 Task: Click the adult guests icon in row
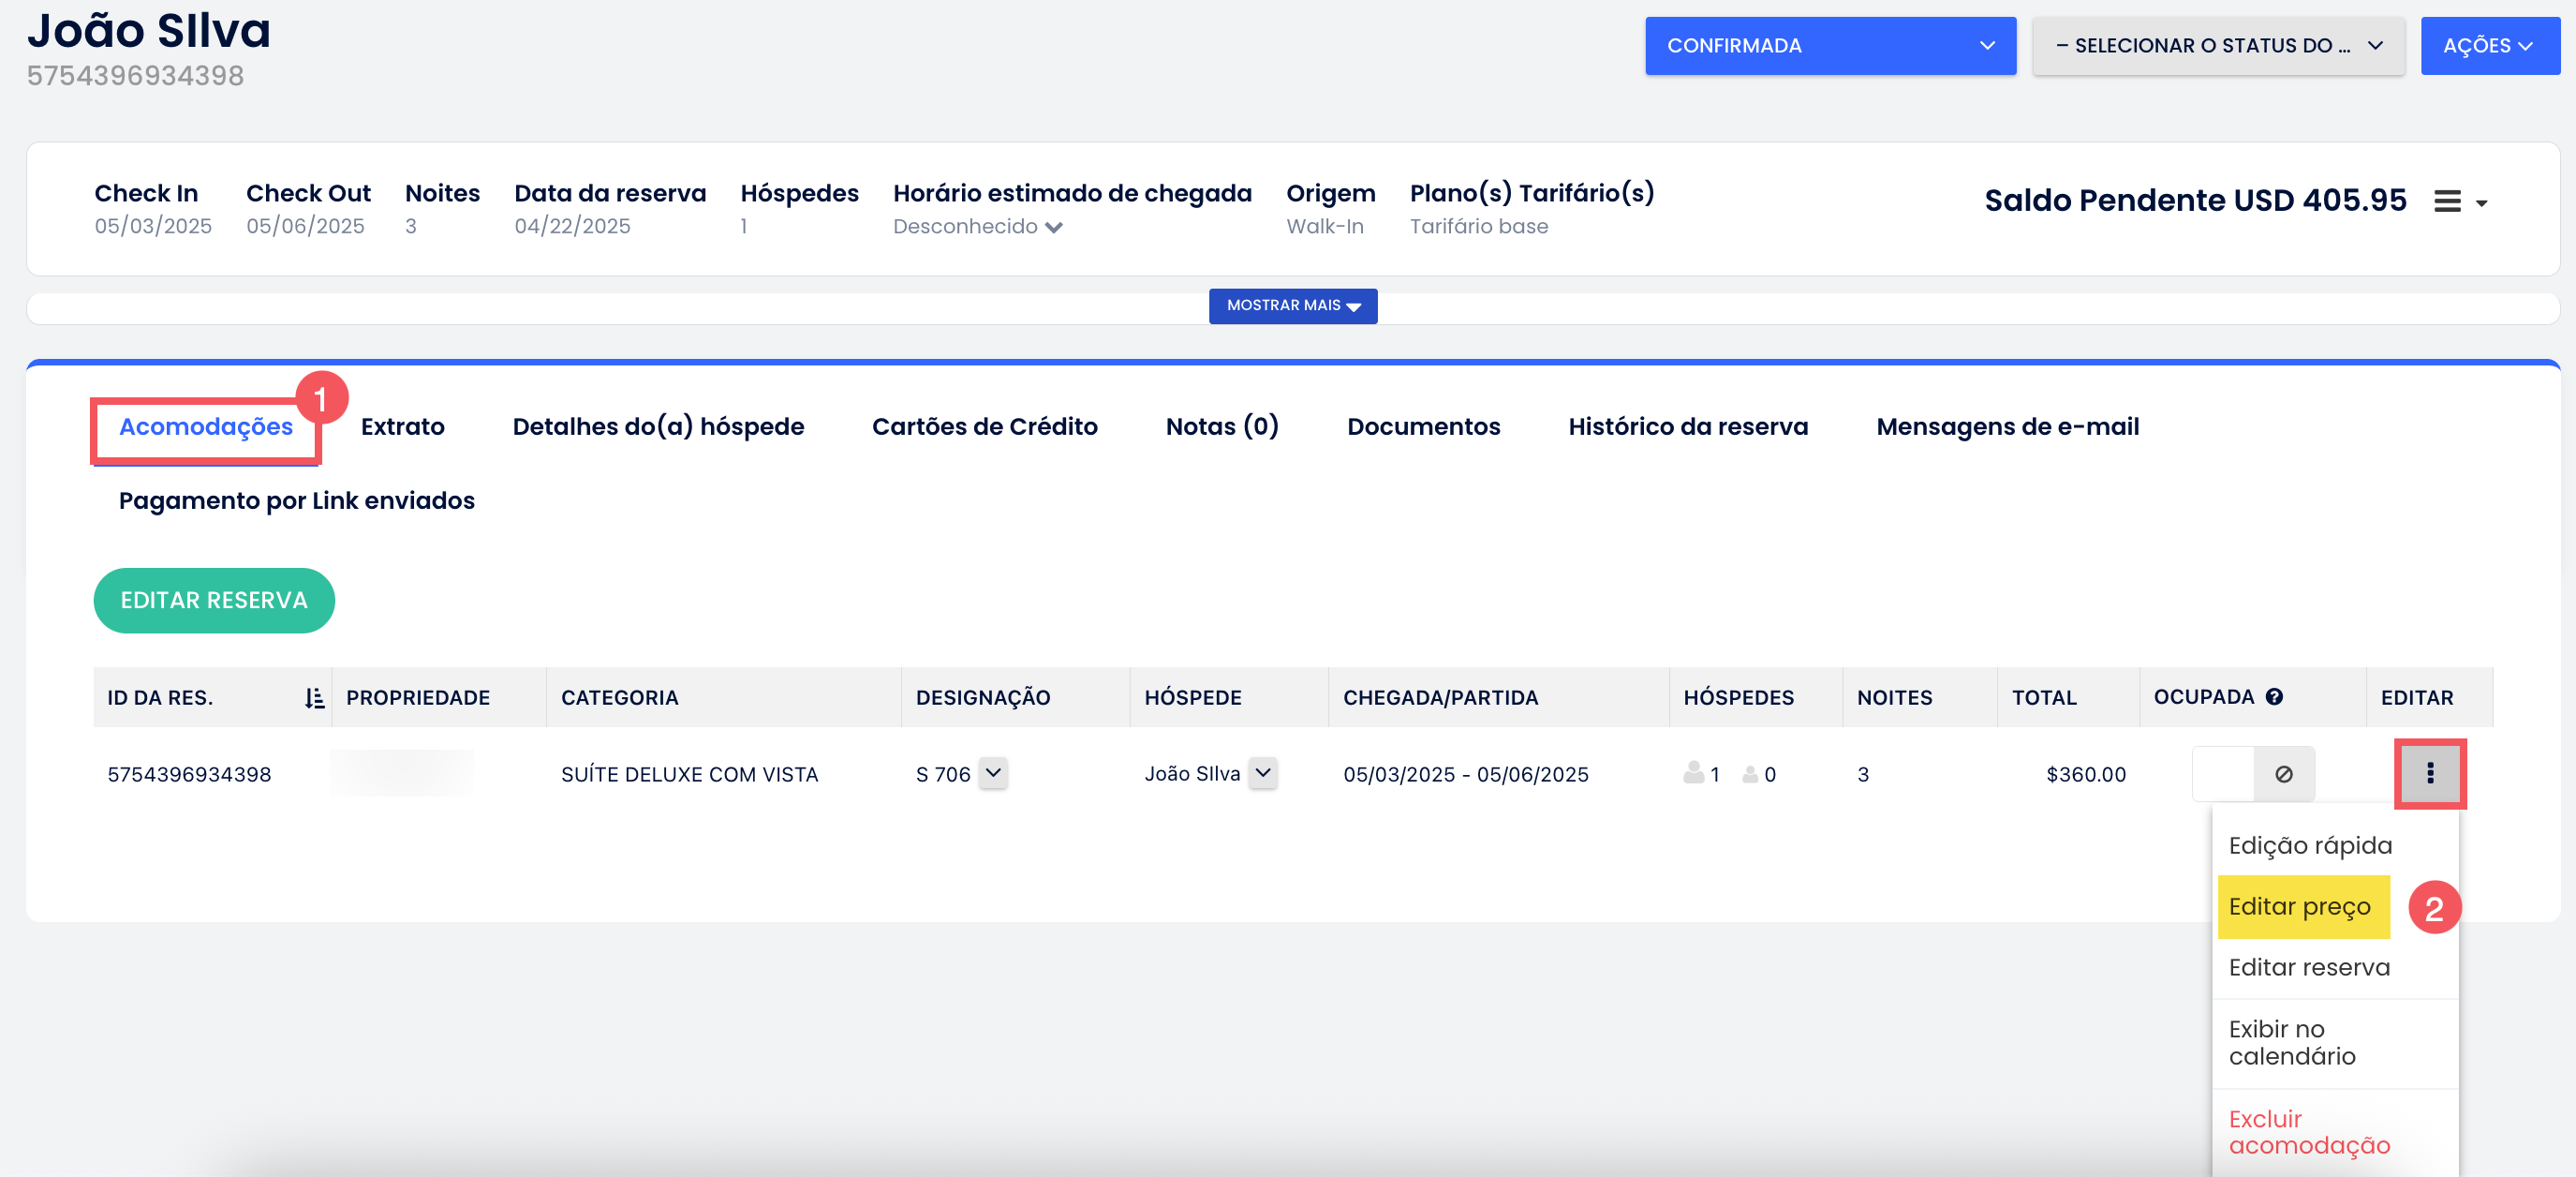1693,773
